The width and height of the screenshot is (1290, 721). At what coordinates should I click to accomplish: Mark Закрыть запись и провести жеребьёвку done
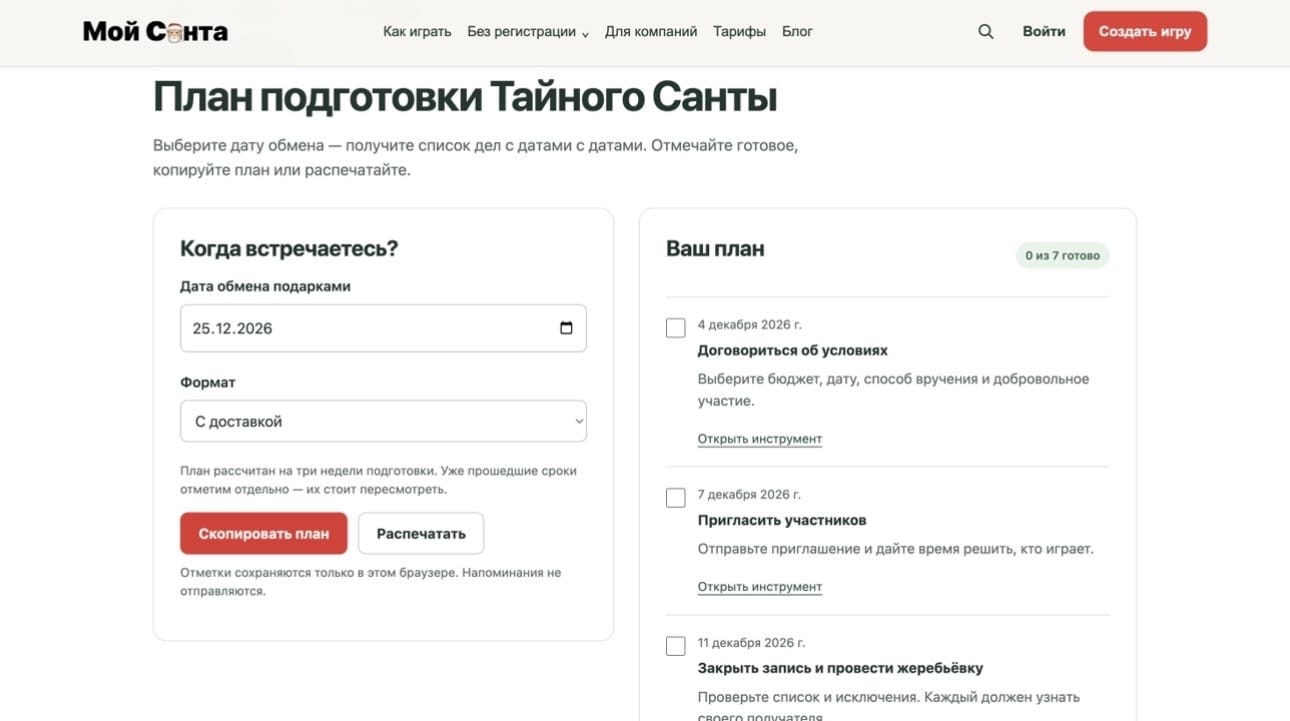click(x=676, y=646)
